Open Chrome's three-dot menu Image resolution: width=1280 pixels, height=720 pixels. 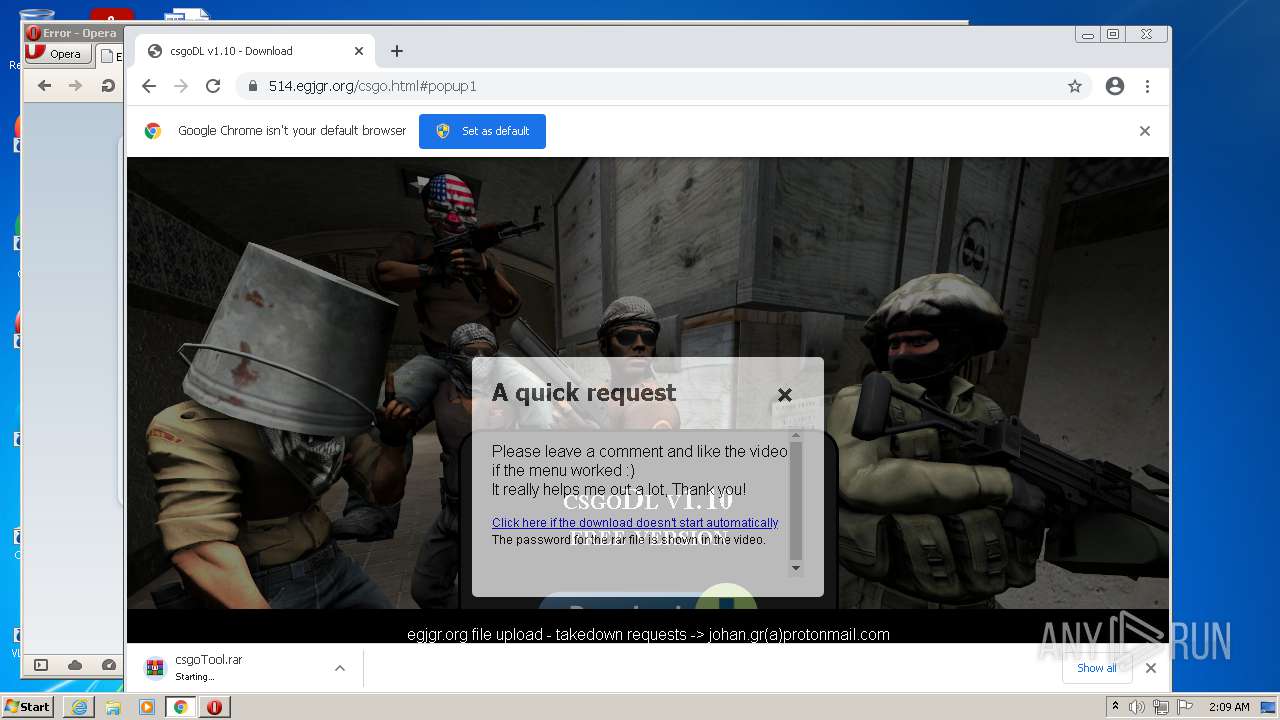pos(1147,86)
